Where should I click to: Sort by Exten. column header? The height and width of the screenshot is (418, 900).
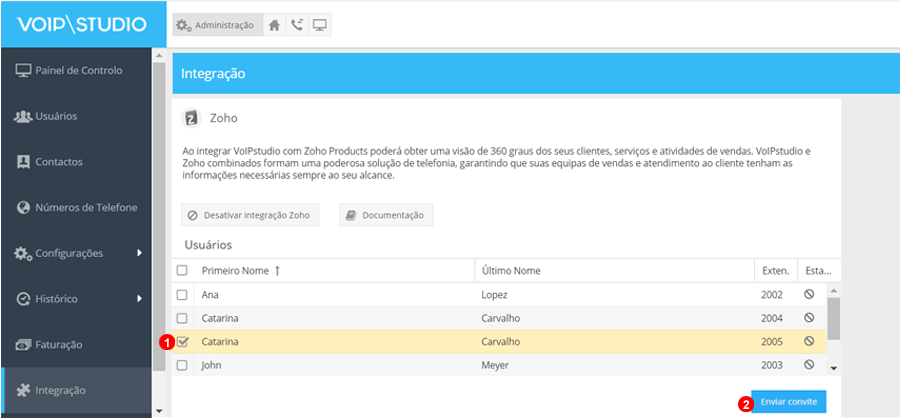[x=776, y=270]
